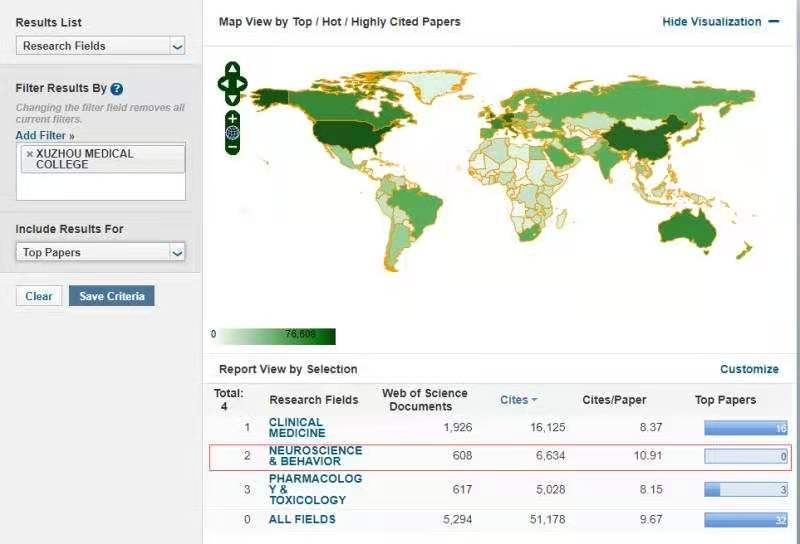
Task: Click the ALL FIELDS Top Papers bar
Action: tap(746, 520)
